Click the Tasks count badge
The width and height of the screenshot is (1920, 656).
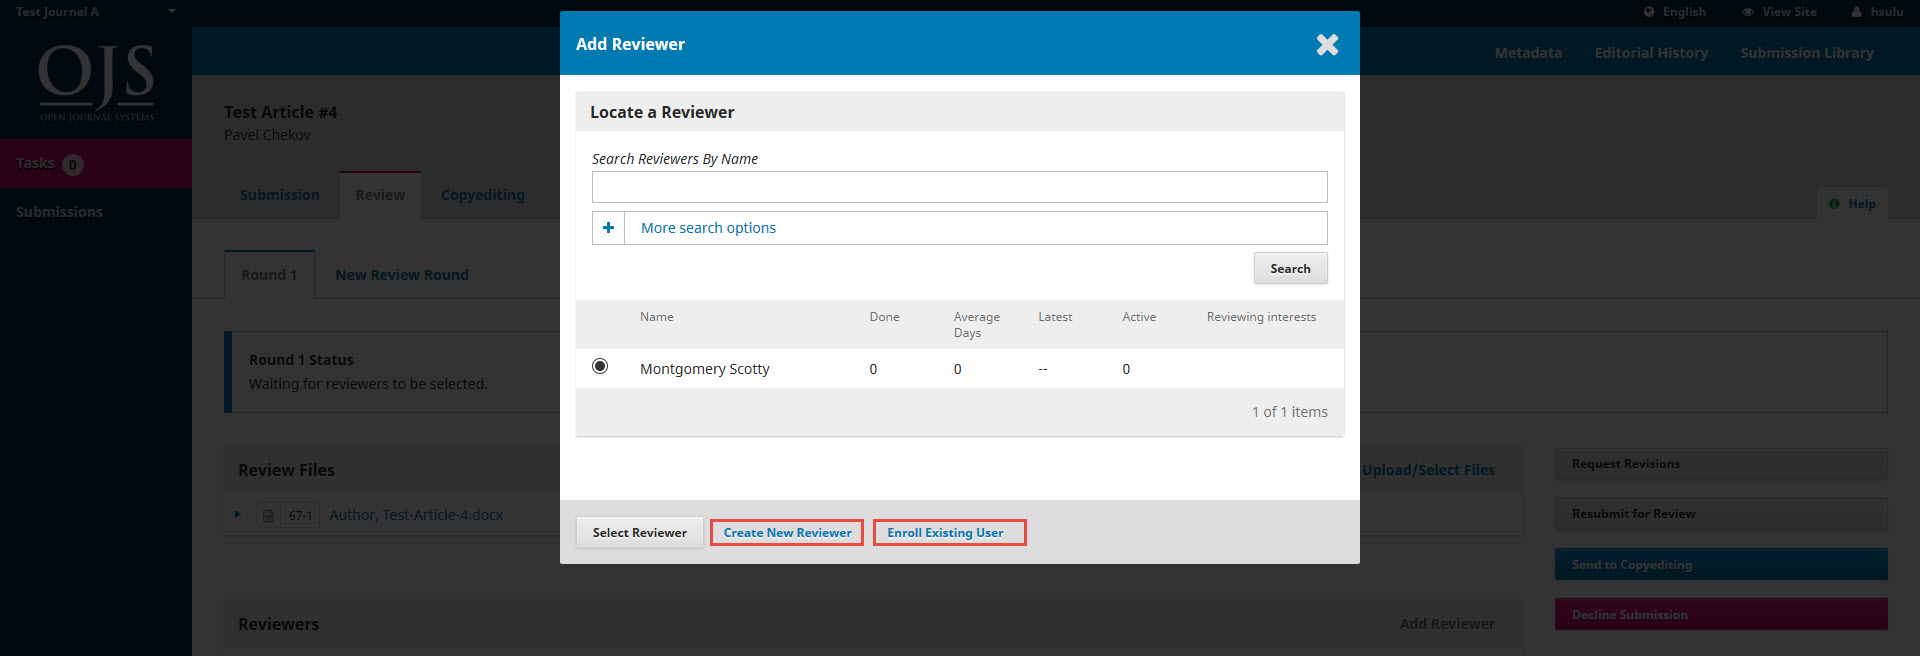[73, 165]
